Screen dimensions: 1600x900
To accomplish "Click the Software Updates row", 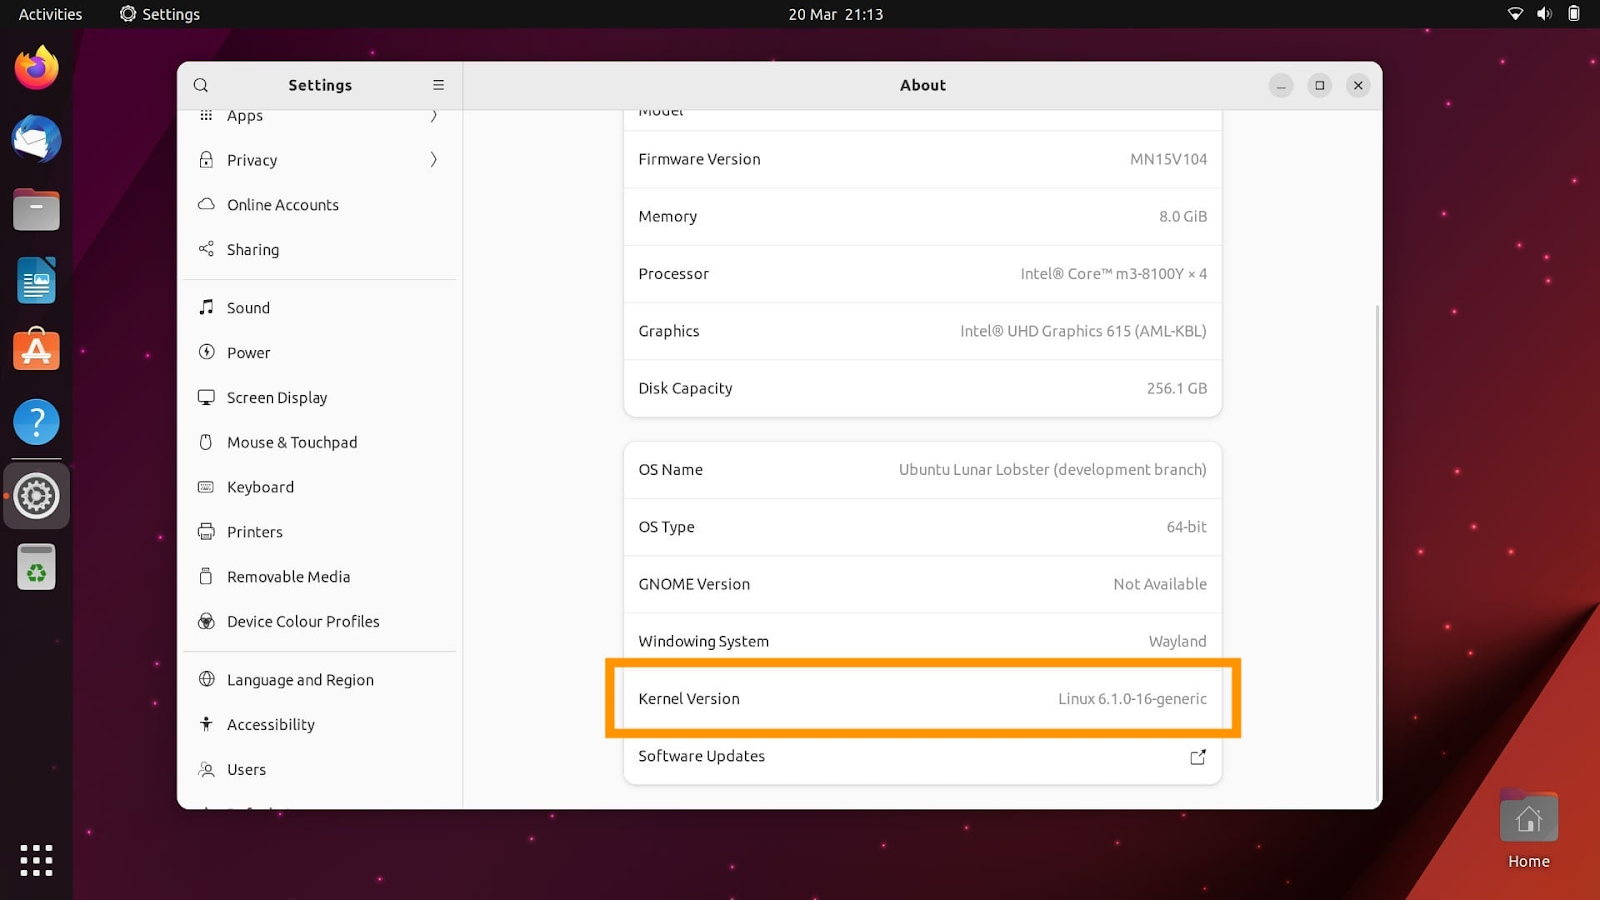I will (x=922, y=756).
